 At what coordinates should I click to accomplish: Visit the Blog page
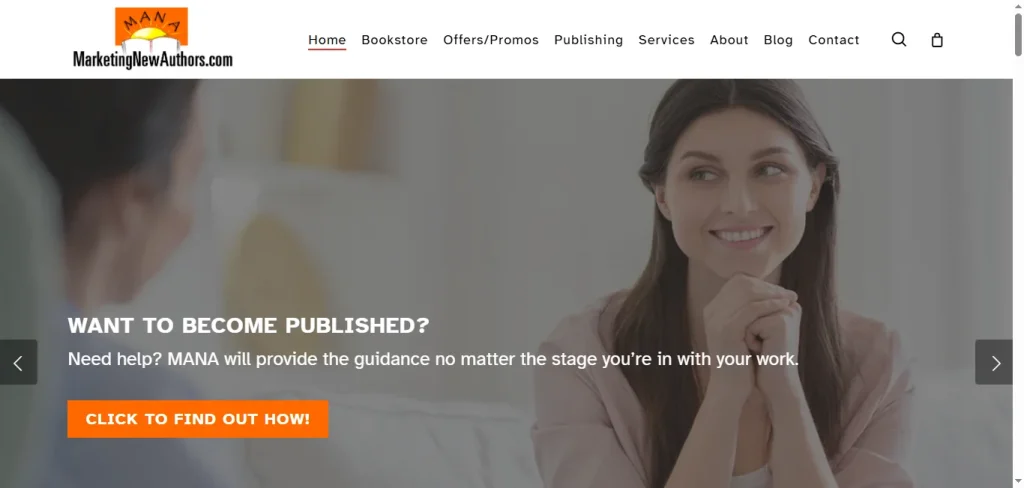(x=778, y=40)
